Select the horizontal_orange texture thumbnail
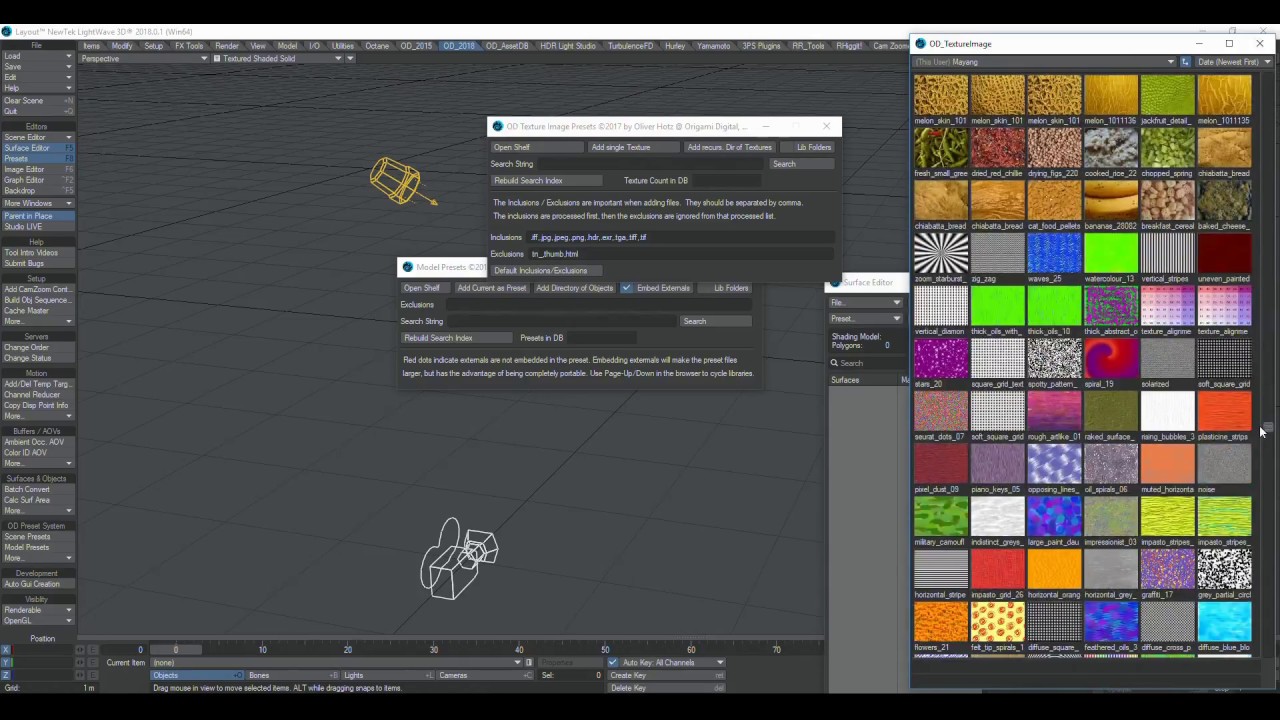 [1054, 569]
